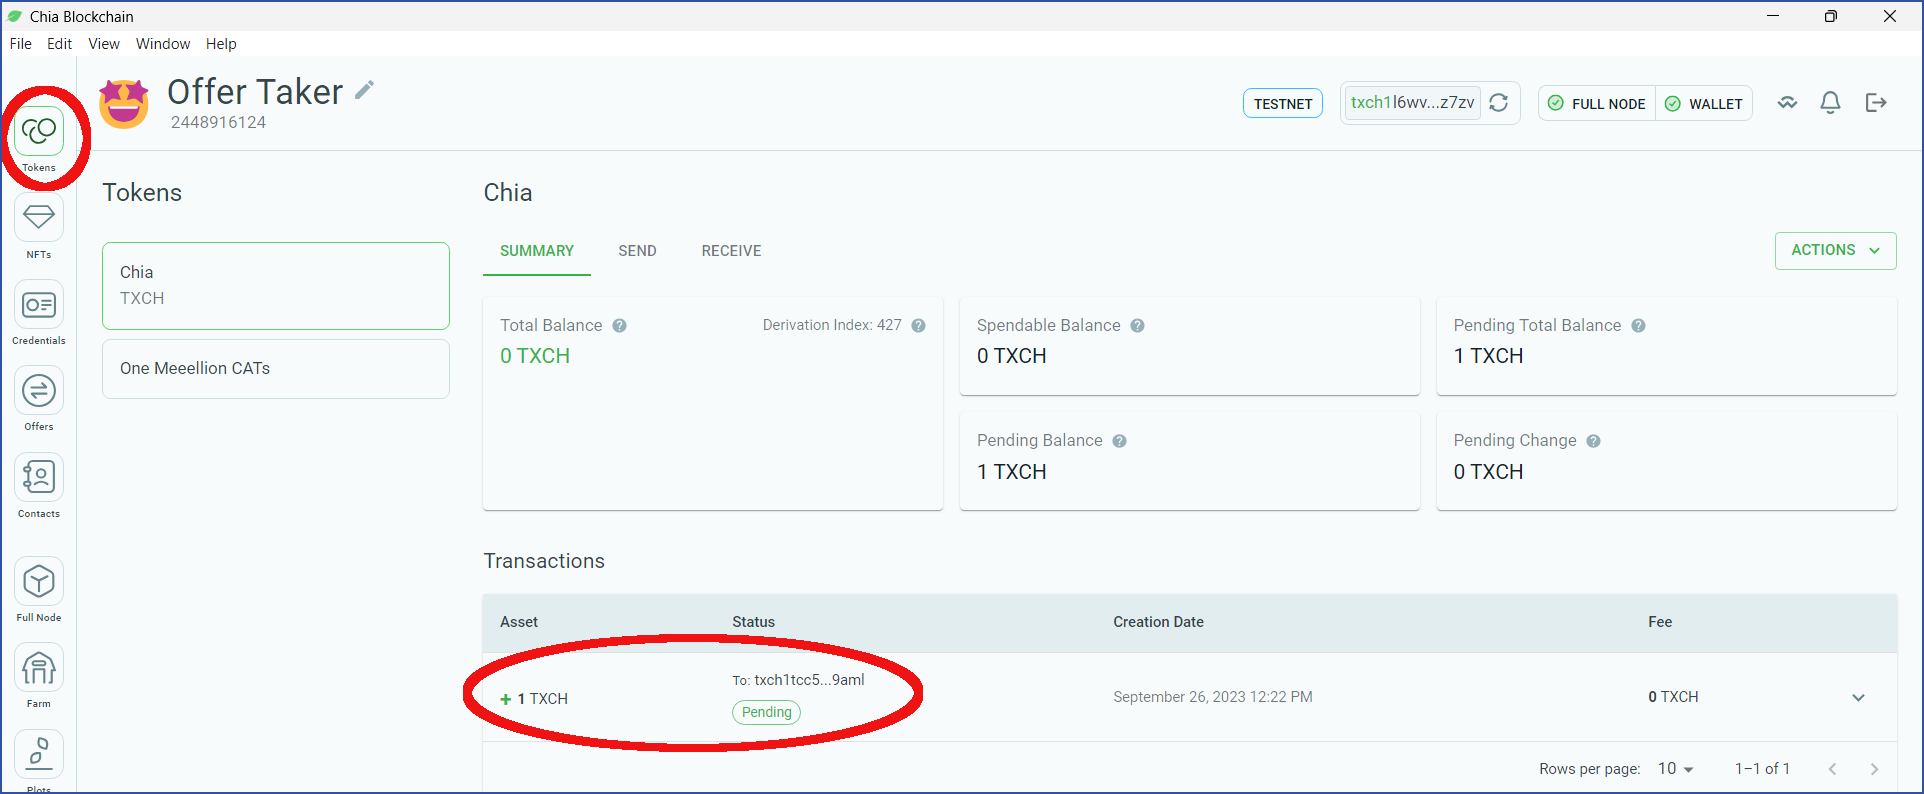Copy the txch1l6wv...z7zv address
Screen dimensions: 1924x794
coord(1412,103)
